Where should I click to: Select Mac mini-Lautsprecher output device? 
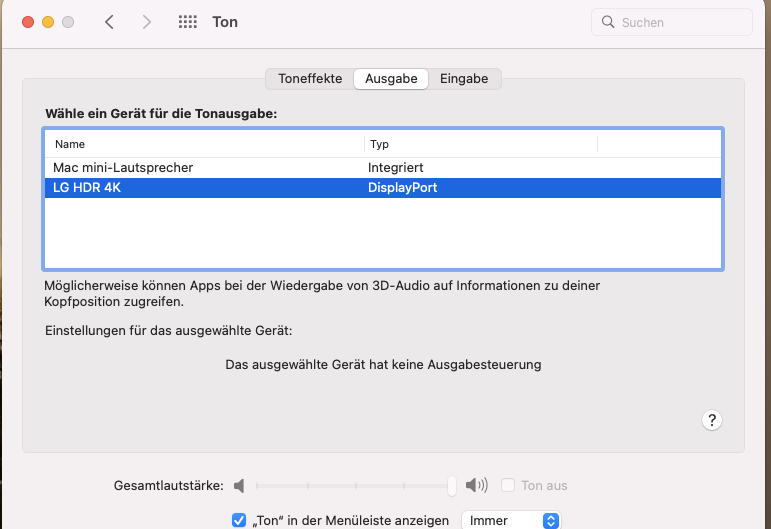pos(123,168)
